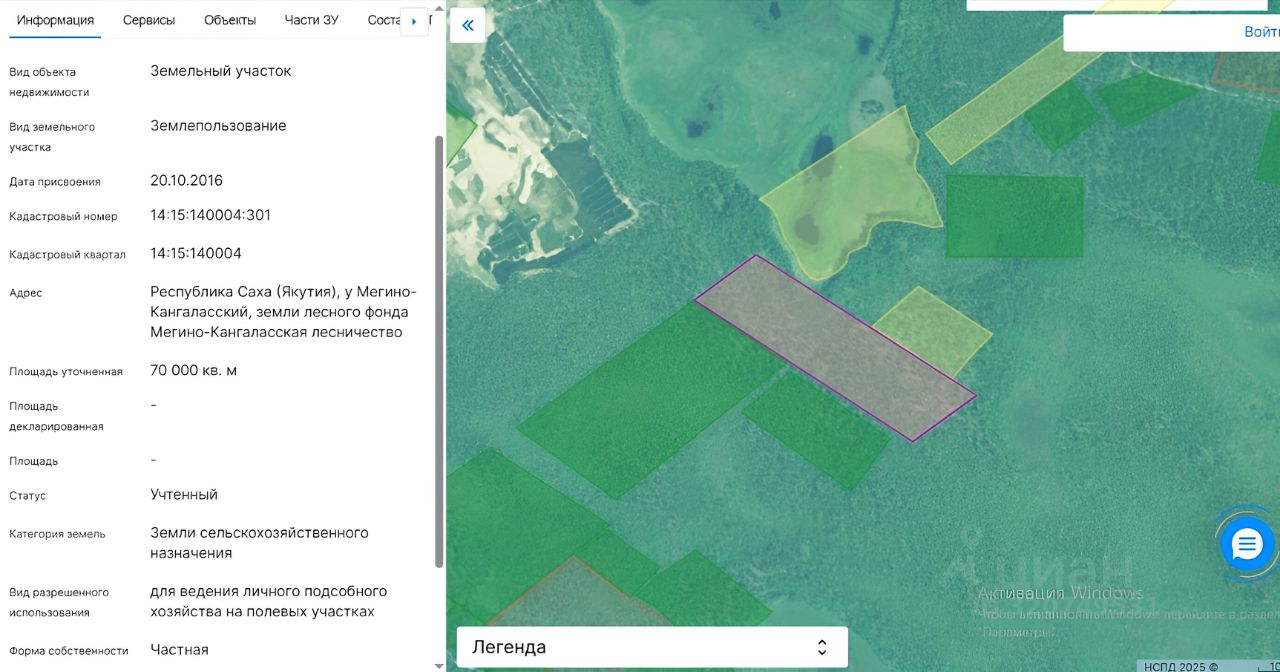Click the Кадастровый номер label
Image resolution: width=1280 pixels, height=672 pixels.
(x=63, y=217)
